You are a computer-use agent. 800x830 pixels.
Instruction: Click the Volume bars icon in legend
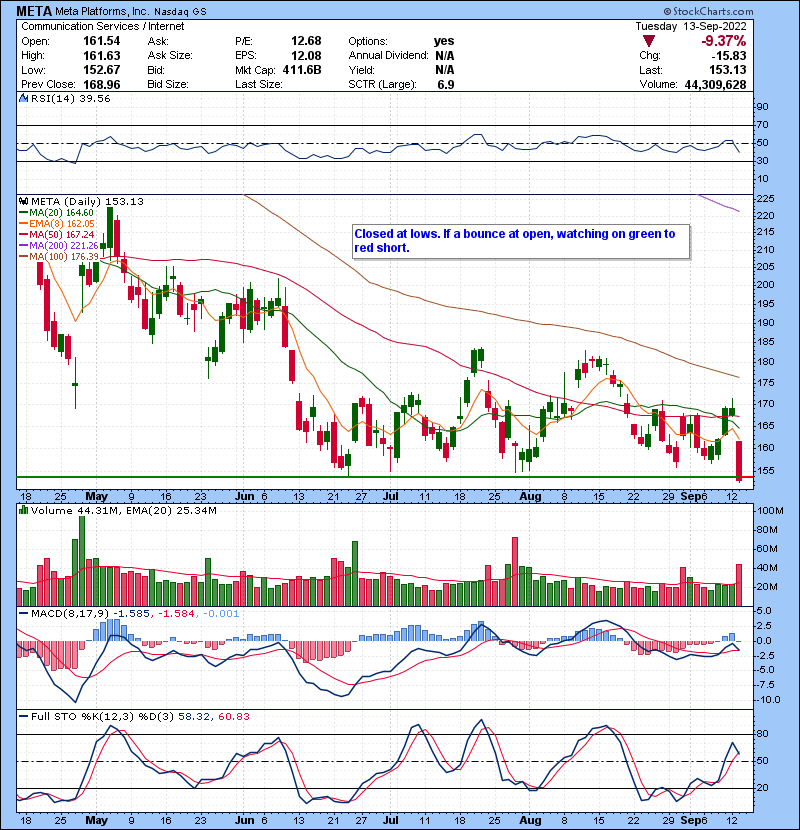click(23, 510)
